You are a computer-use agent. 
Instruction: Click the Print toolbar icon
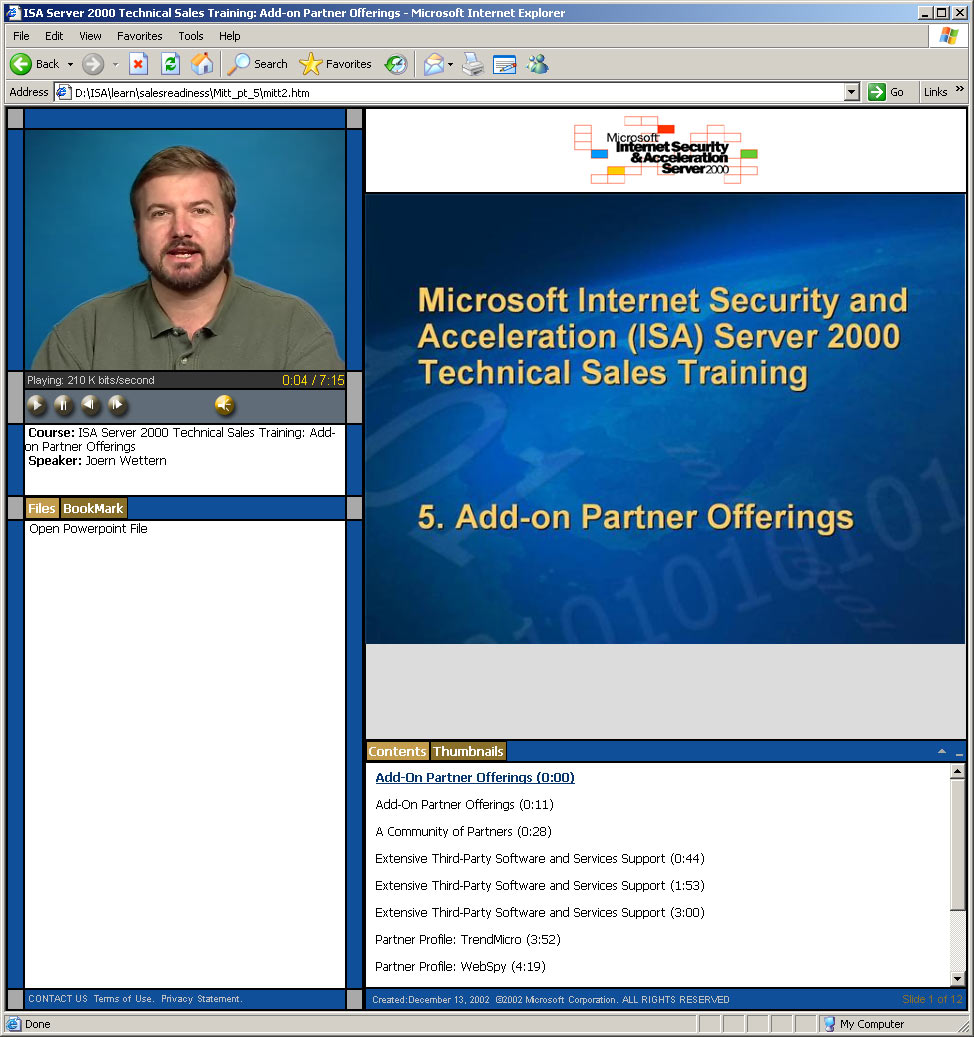tap(473, 64)
